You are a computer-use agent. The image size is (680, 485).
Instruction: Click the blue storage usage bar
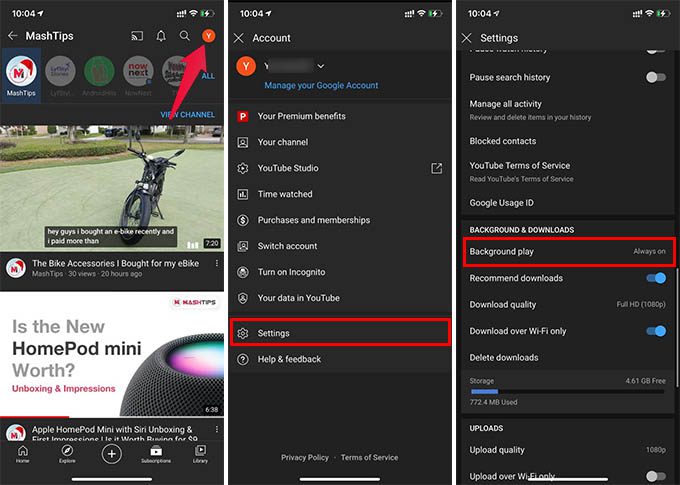click(x=485, y=392)
